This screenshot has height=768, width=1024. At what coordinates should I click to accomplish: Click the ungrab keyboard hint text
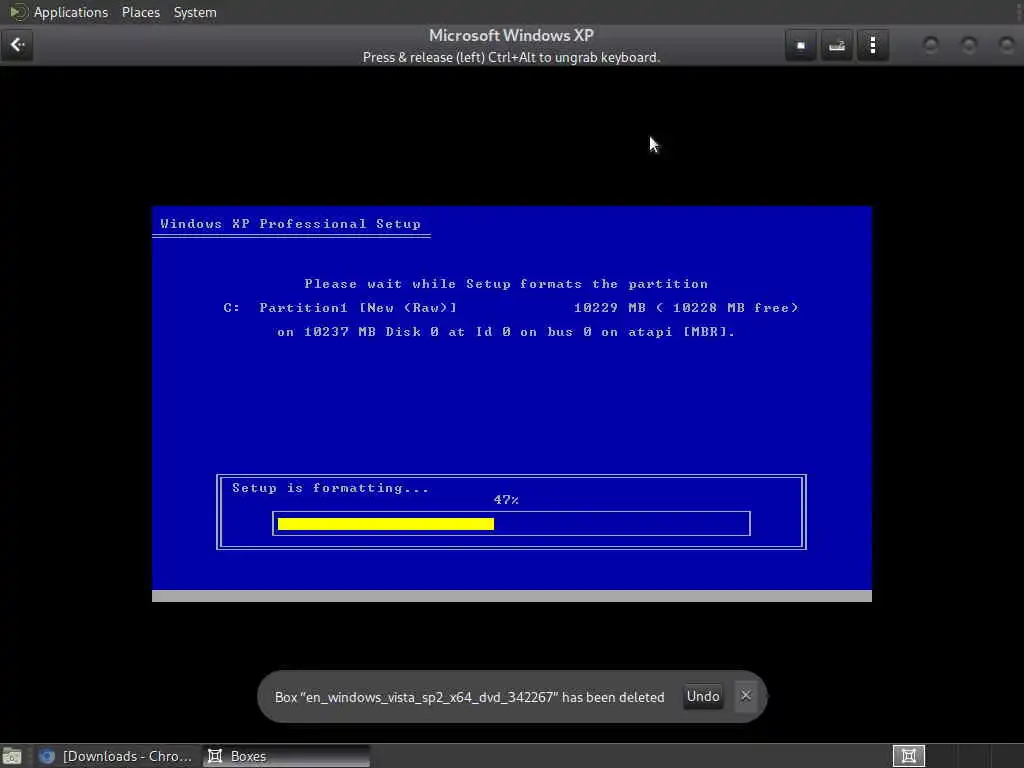click(x=511, y=57)
